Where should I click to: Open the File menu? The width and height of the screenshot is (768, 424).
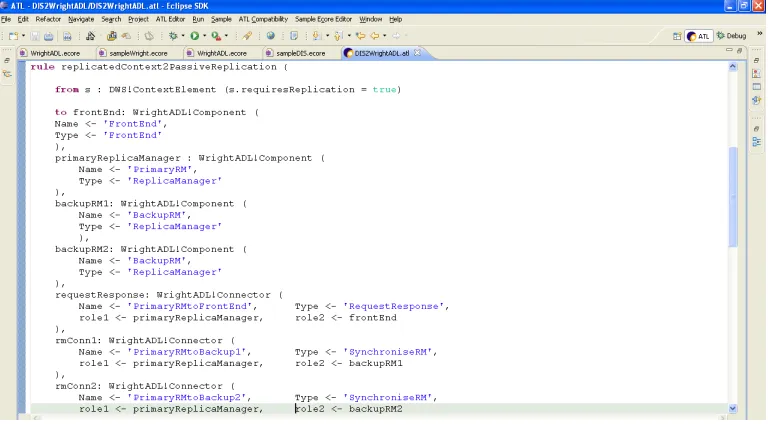coord(6,19)
